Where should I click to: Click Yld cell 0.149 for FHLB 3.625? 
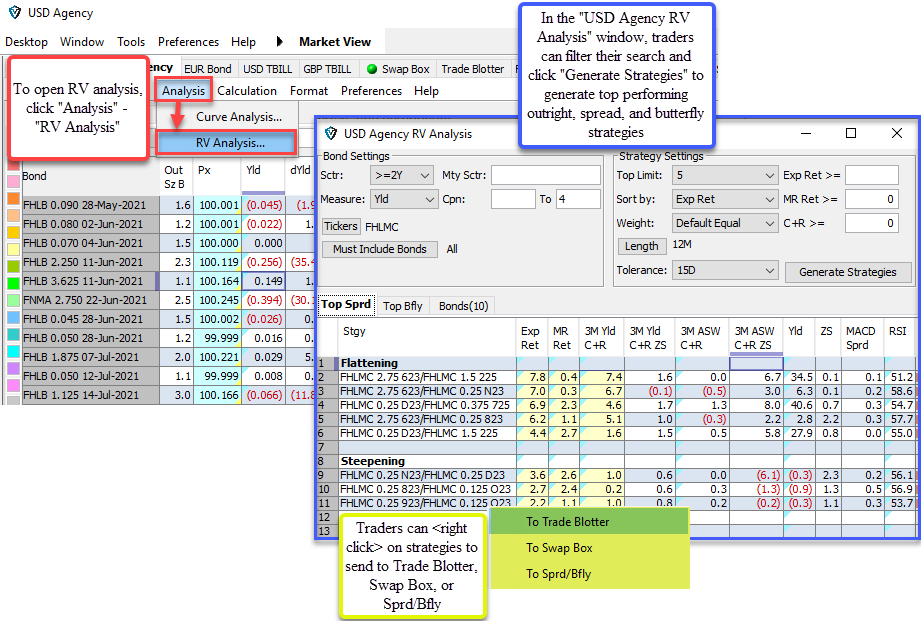pos(263,281)
